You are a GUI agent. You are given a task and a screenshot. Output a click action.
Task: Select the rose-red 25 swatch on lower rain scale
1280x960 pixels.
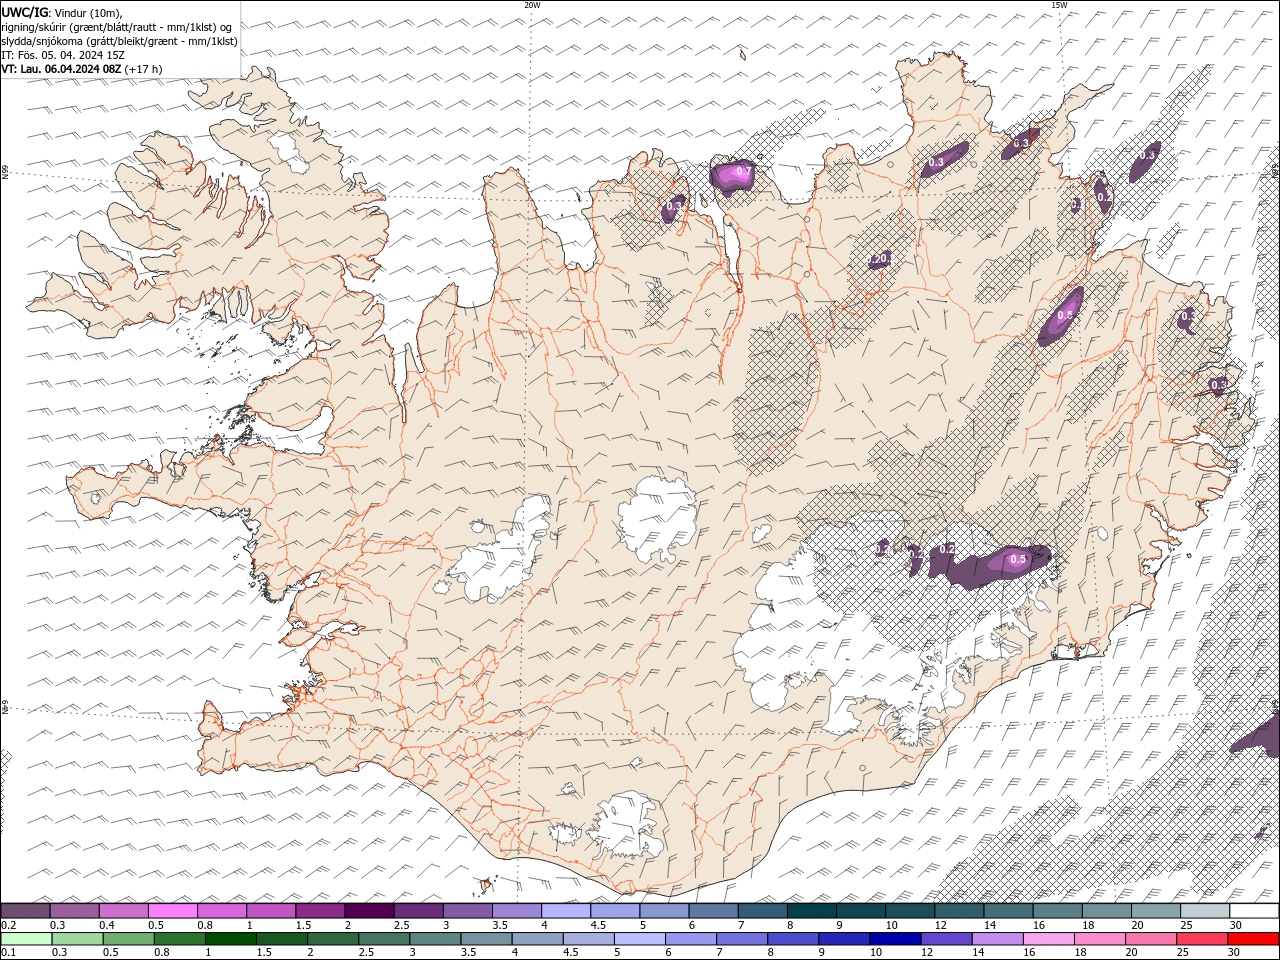point(1201,939)
